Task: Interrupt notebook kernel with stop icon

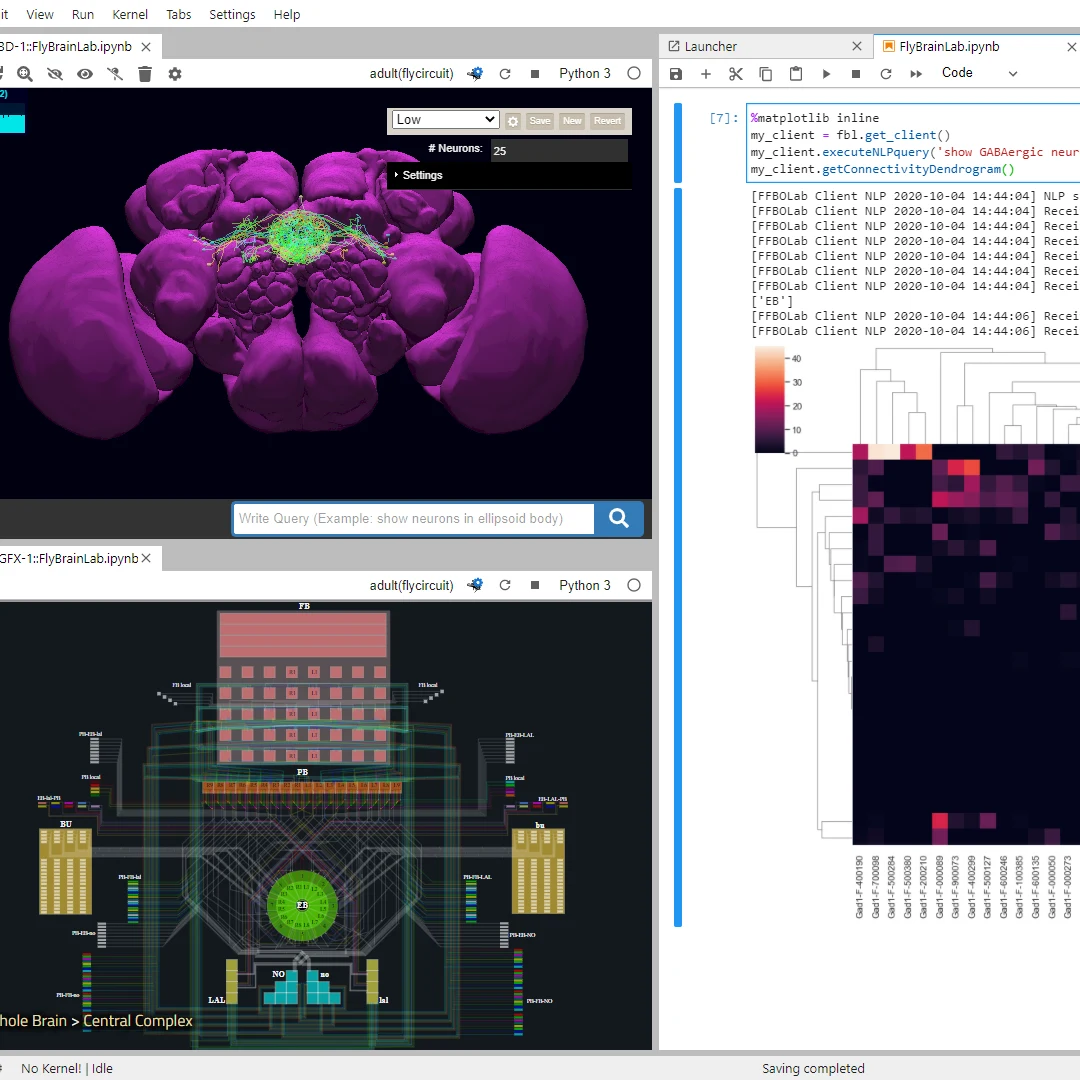Action: coord(855,74)
